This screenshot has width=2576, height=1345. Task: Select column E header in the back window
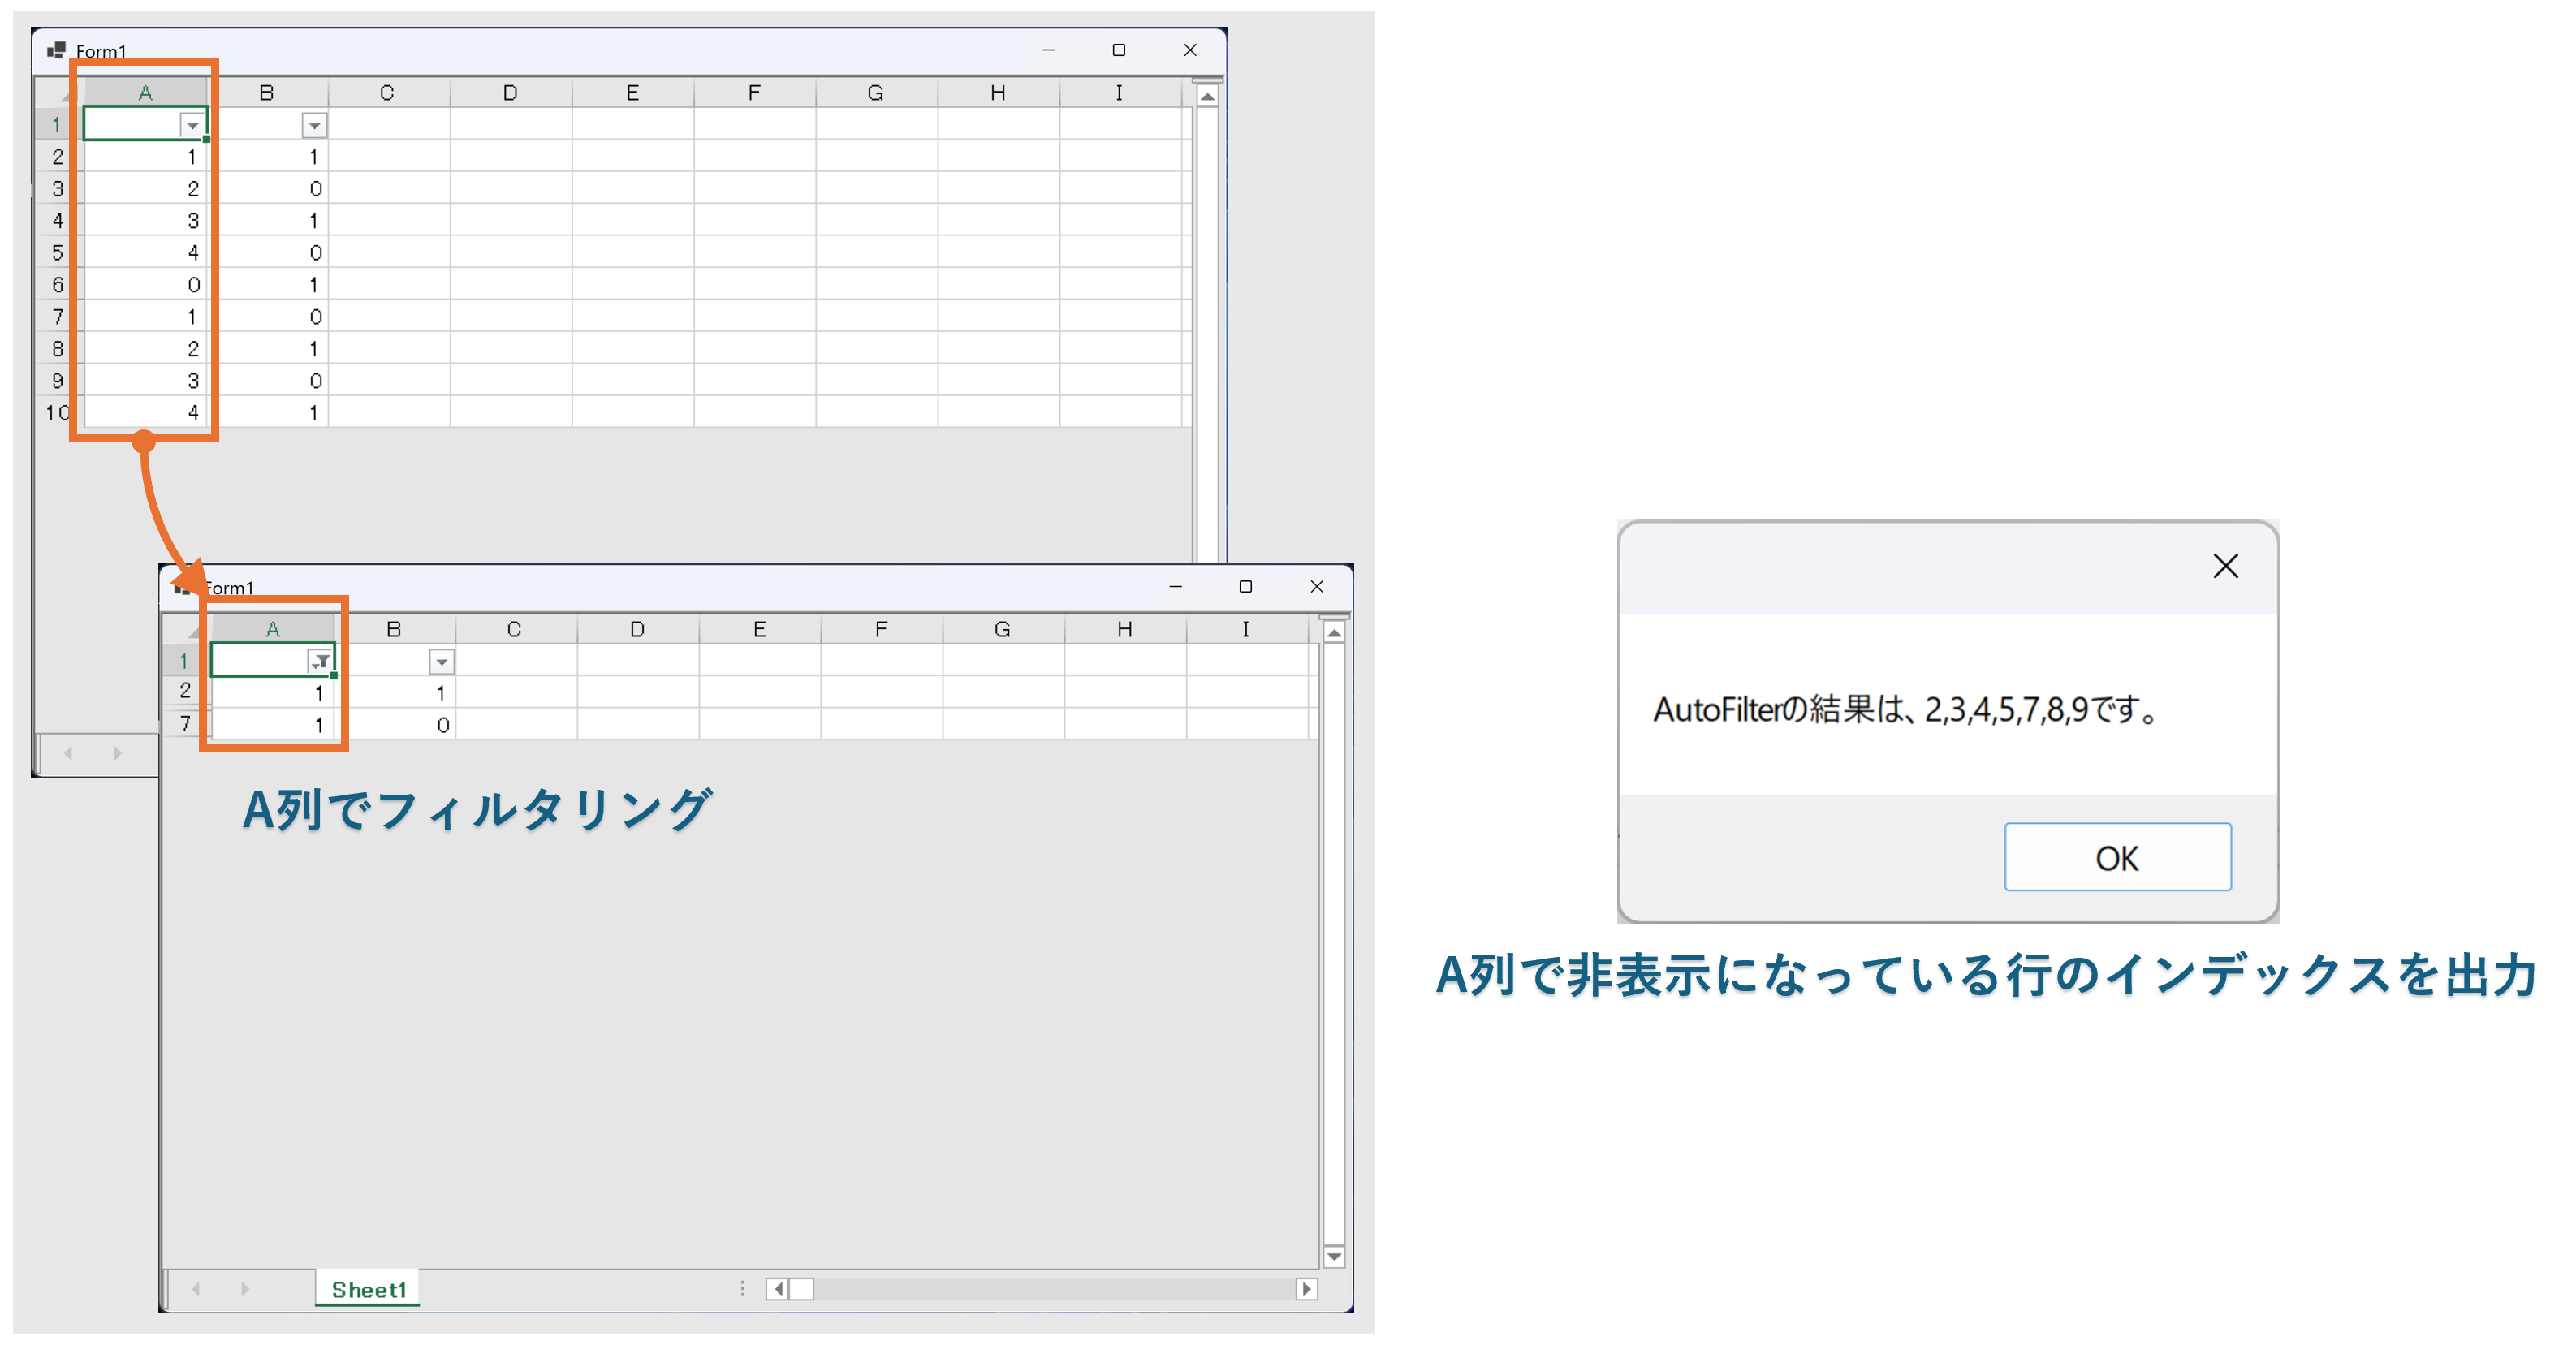[x=632, y=93]
